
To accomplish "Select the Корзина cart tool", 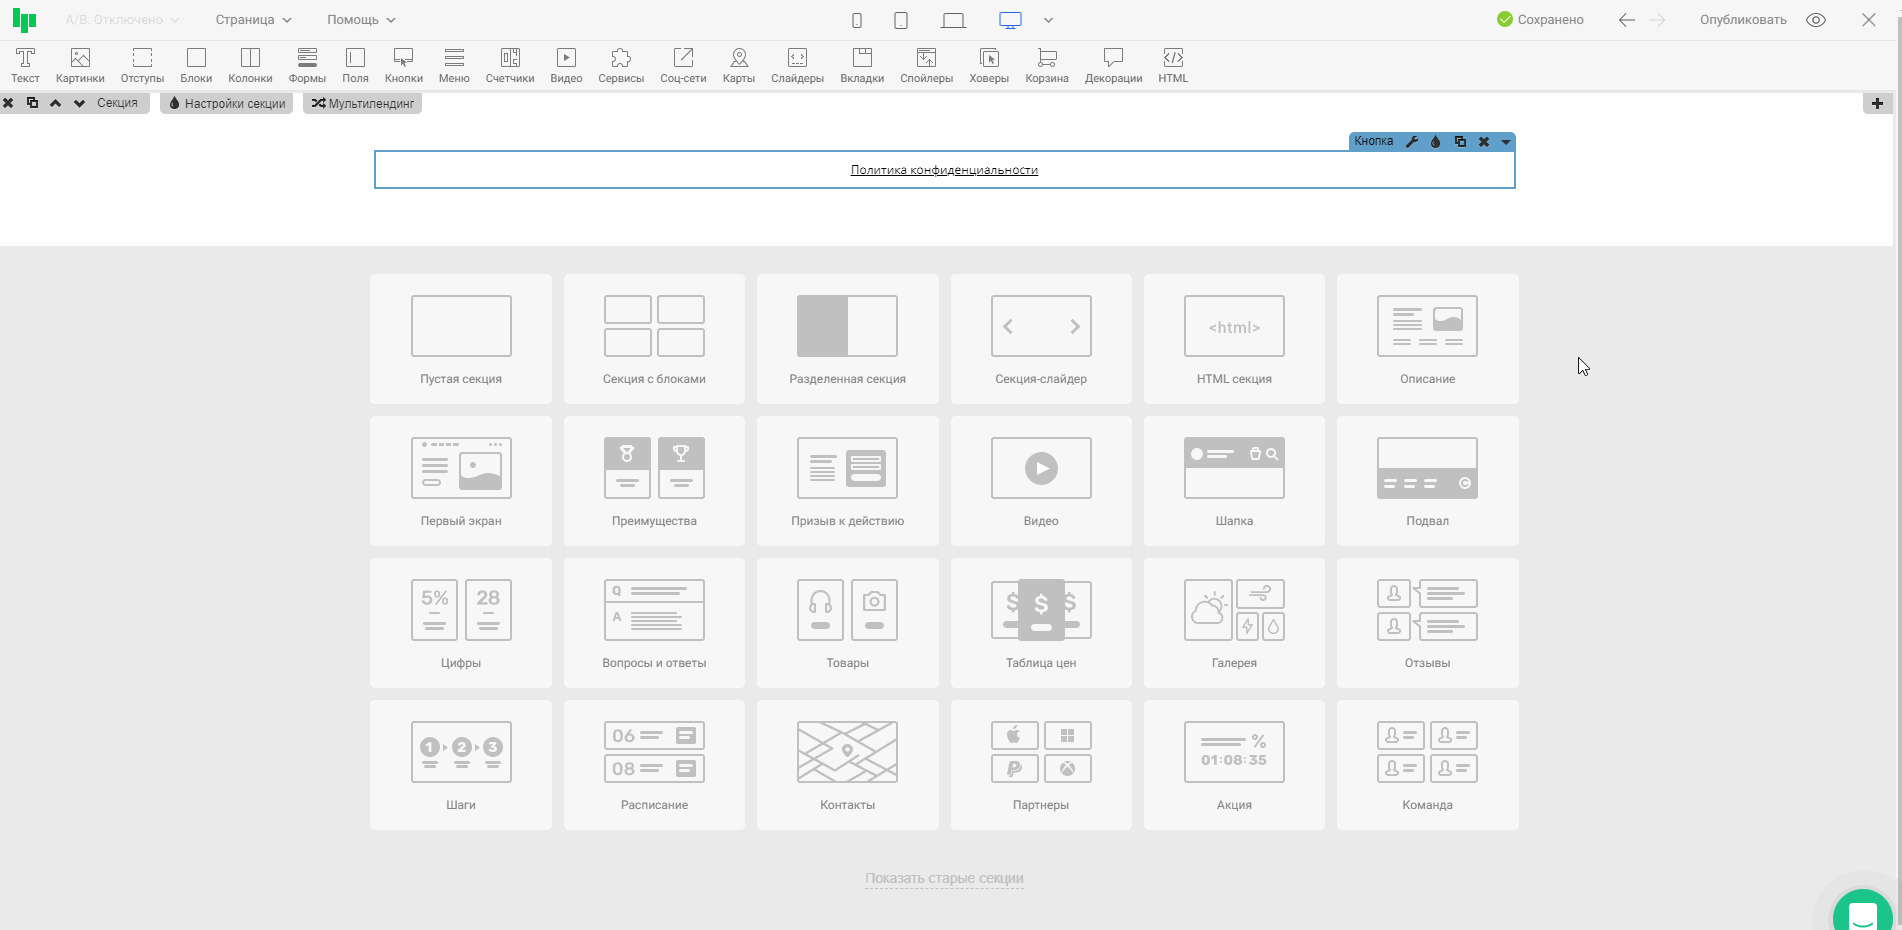I will coord(1046,65).
